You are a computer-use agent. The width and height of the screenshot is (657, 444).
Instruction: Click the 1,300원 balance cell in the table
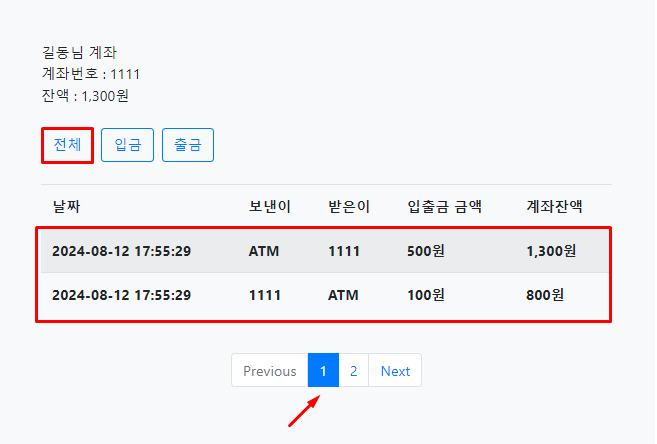(x=551, y=251)
